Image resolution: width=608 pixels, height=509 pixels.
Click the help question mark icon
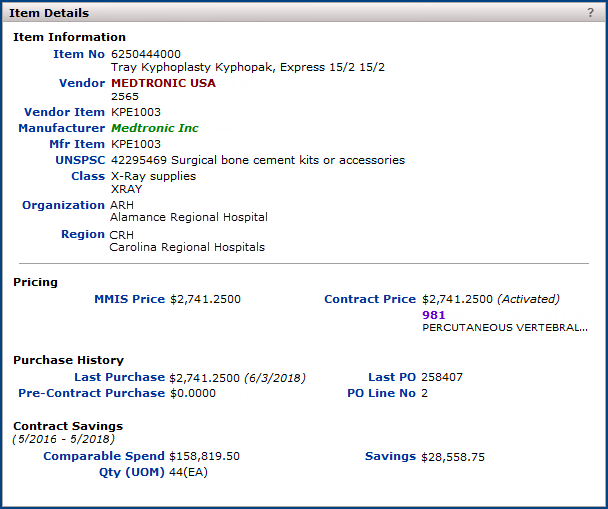point(590,13)
